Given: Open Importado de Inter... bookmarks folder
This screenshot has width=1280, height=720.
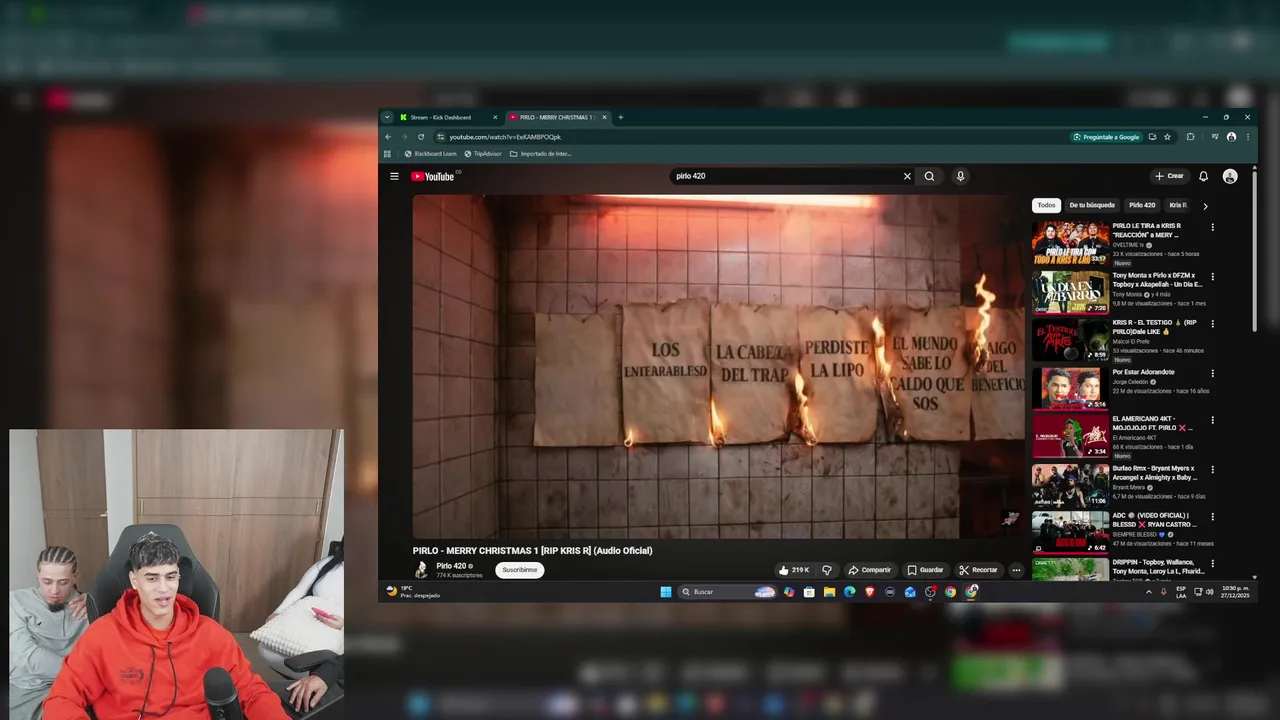Looking at the screenshot, I should click(540, 154).
